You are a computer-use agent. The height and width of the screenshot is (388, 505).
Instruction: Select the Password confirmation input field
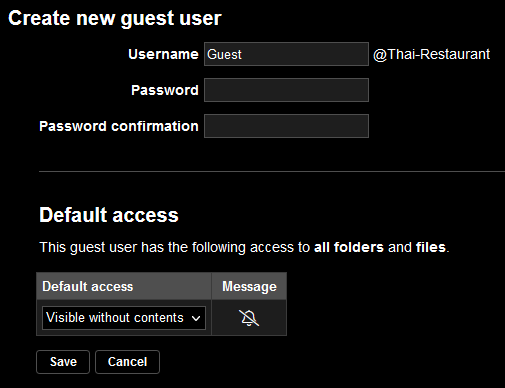pos(286,126)
